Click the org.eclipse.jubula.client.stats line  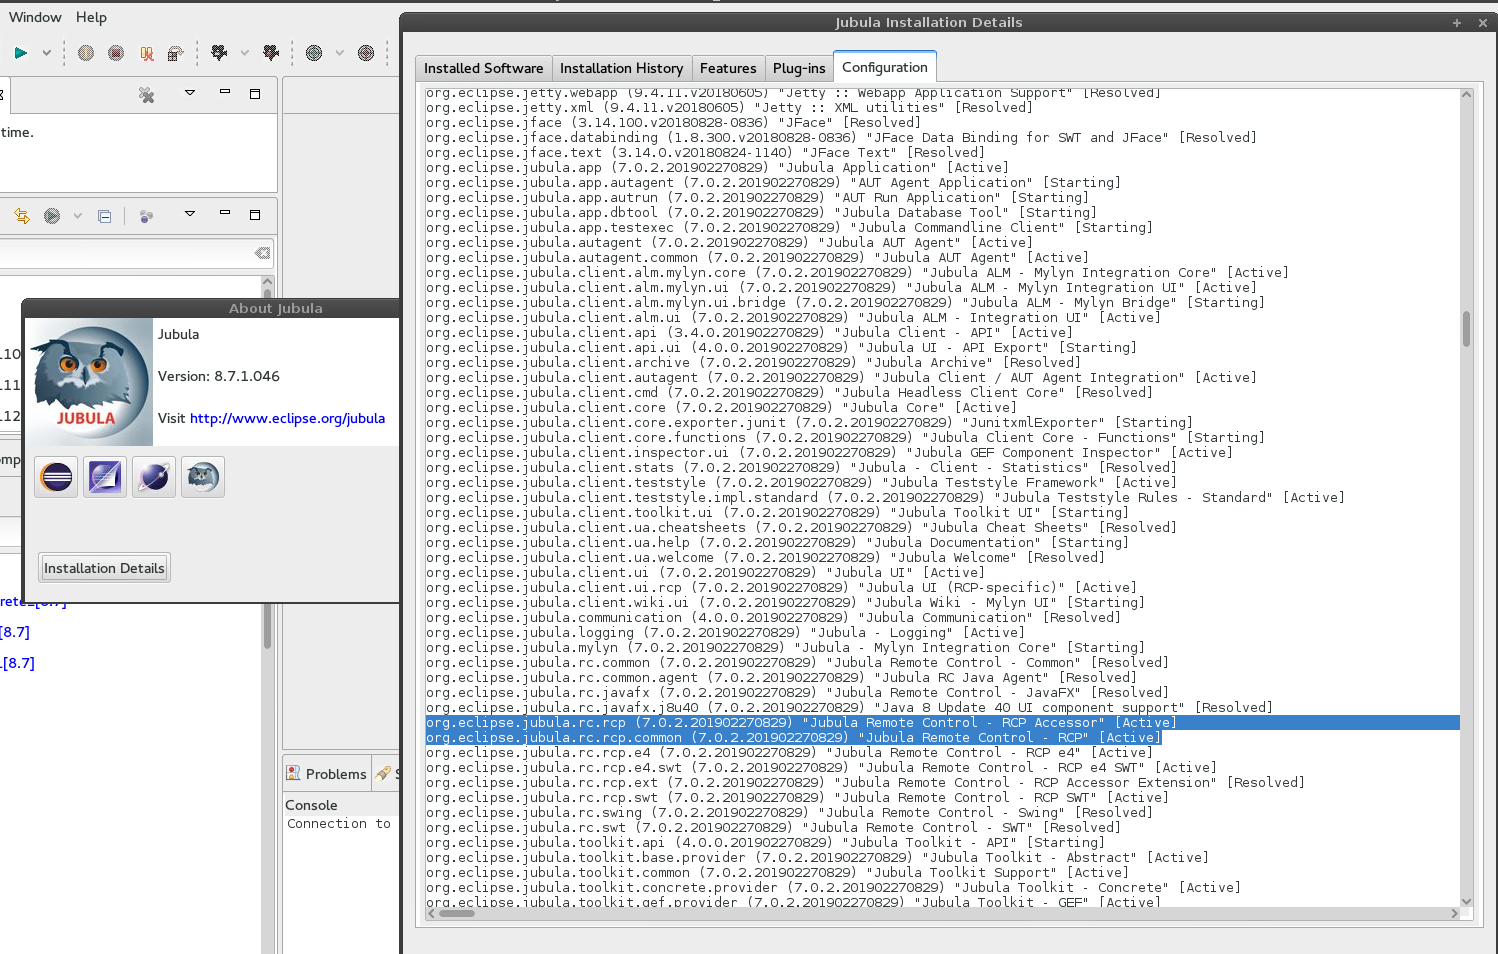tap(801, 468)
